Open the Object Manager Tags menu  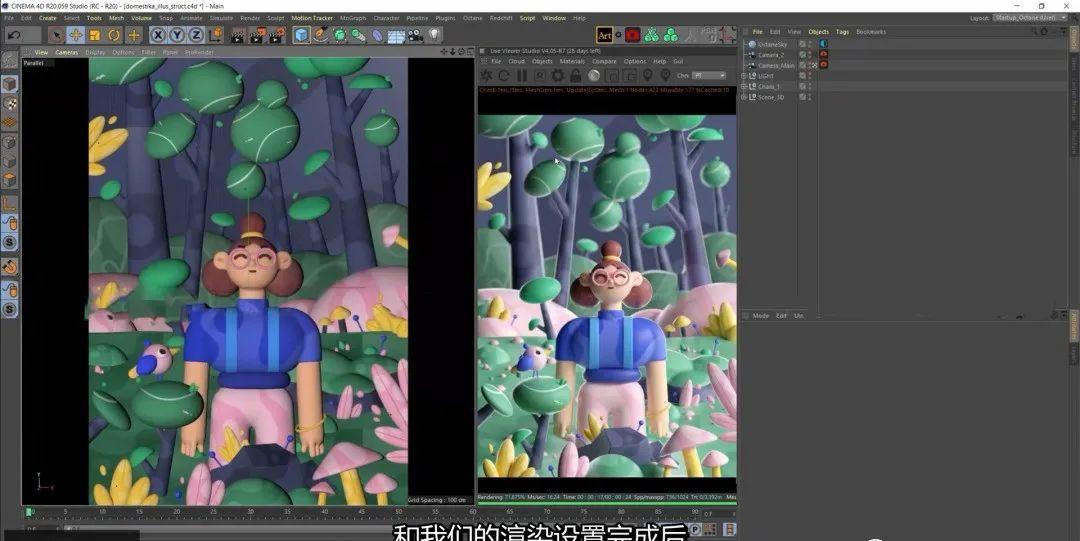click(x=842, y=32)
